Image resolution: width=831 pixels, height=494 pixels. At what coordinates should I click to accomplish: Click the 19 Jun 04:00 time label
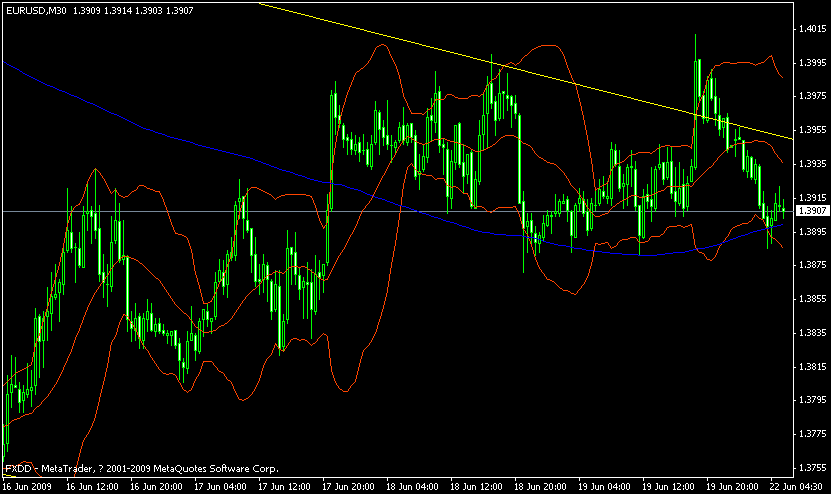605,487
